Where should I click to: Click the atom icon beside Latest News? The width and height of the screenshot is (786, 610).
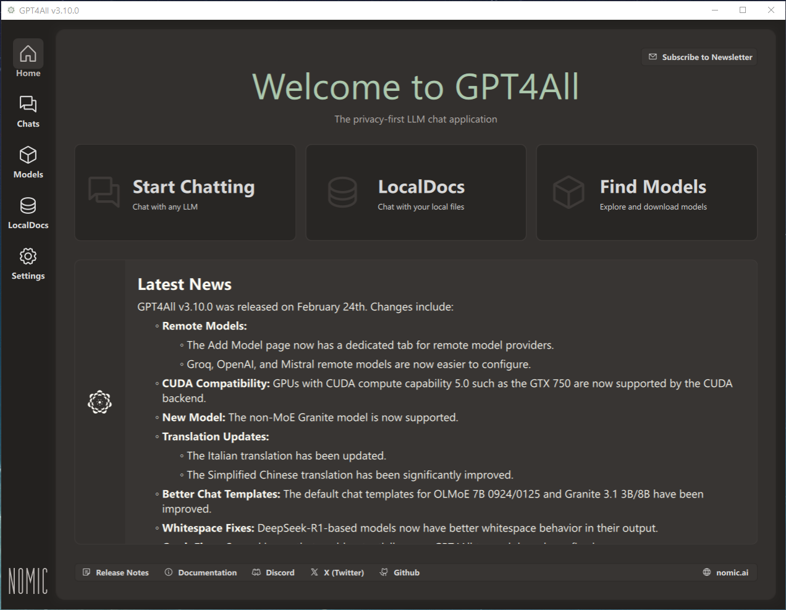[x=99, y=402]
